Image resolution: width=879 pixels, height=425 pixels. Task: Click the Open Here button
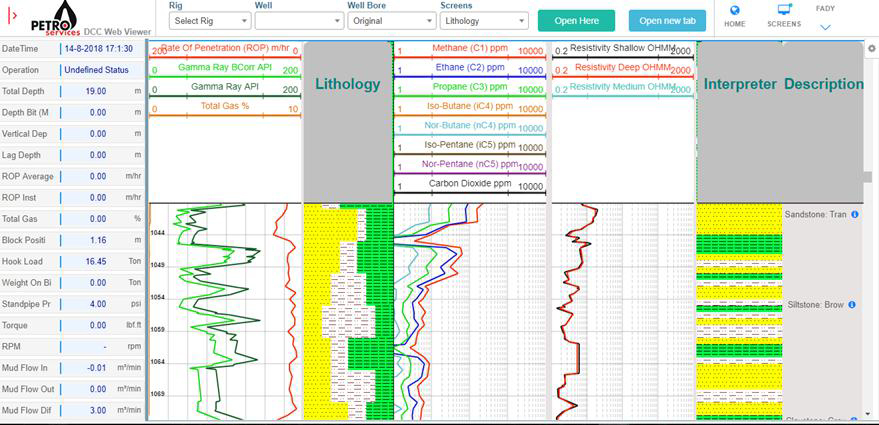[x=576, y=21]
